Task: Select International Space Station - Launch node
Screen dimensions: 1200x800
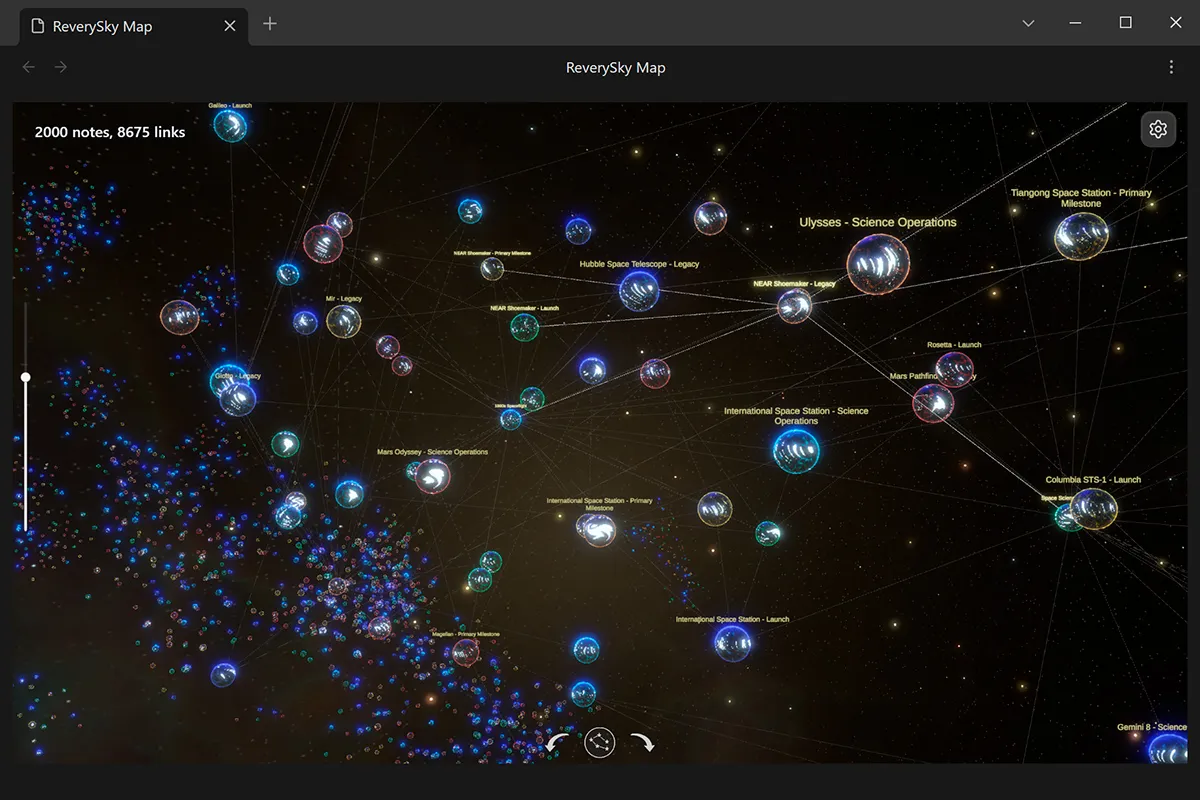Action: [x=732, y=642]
